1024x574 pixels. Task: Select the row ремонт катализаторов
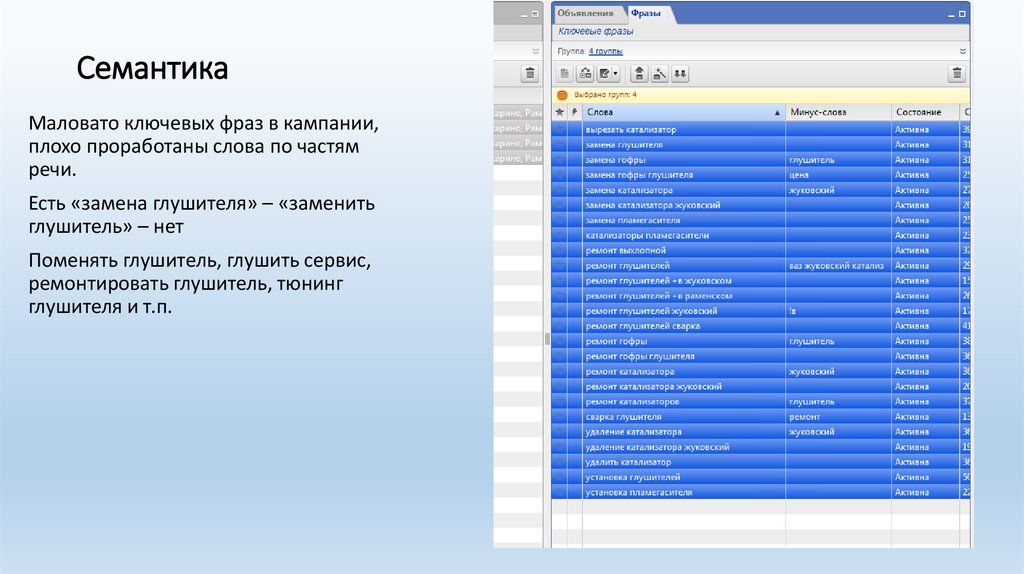click(x=761, y=402)
